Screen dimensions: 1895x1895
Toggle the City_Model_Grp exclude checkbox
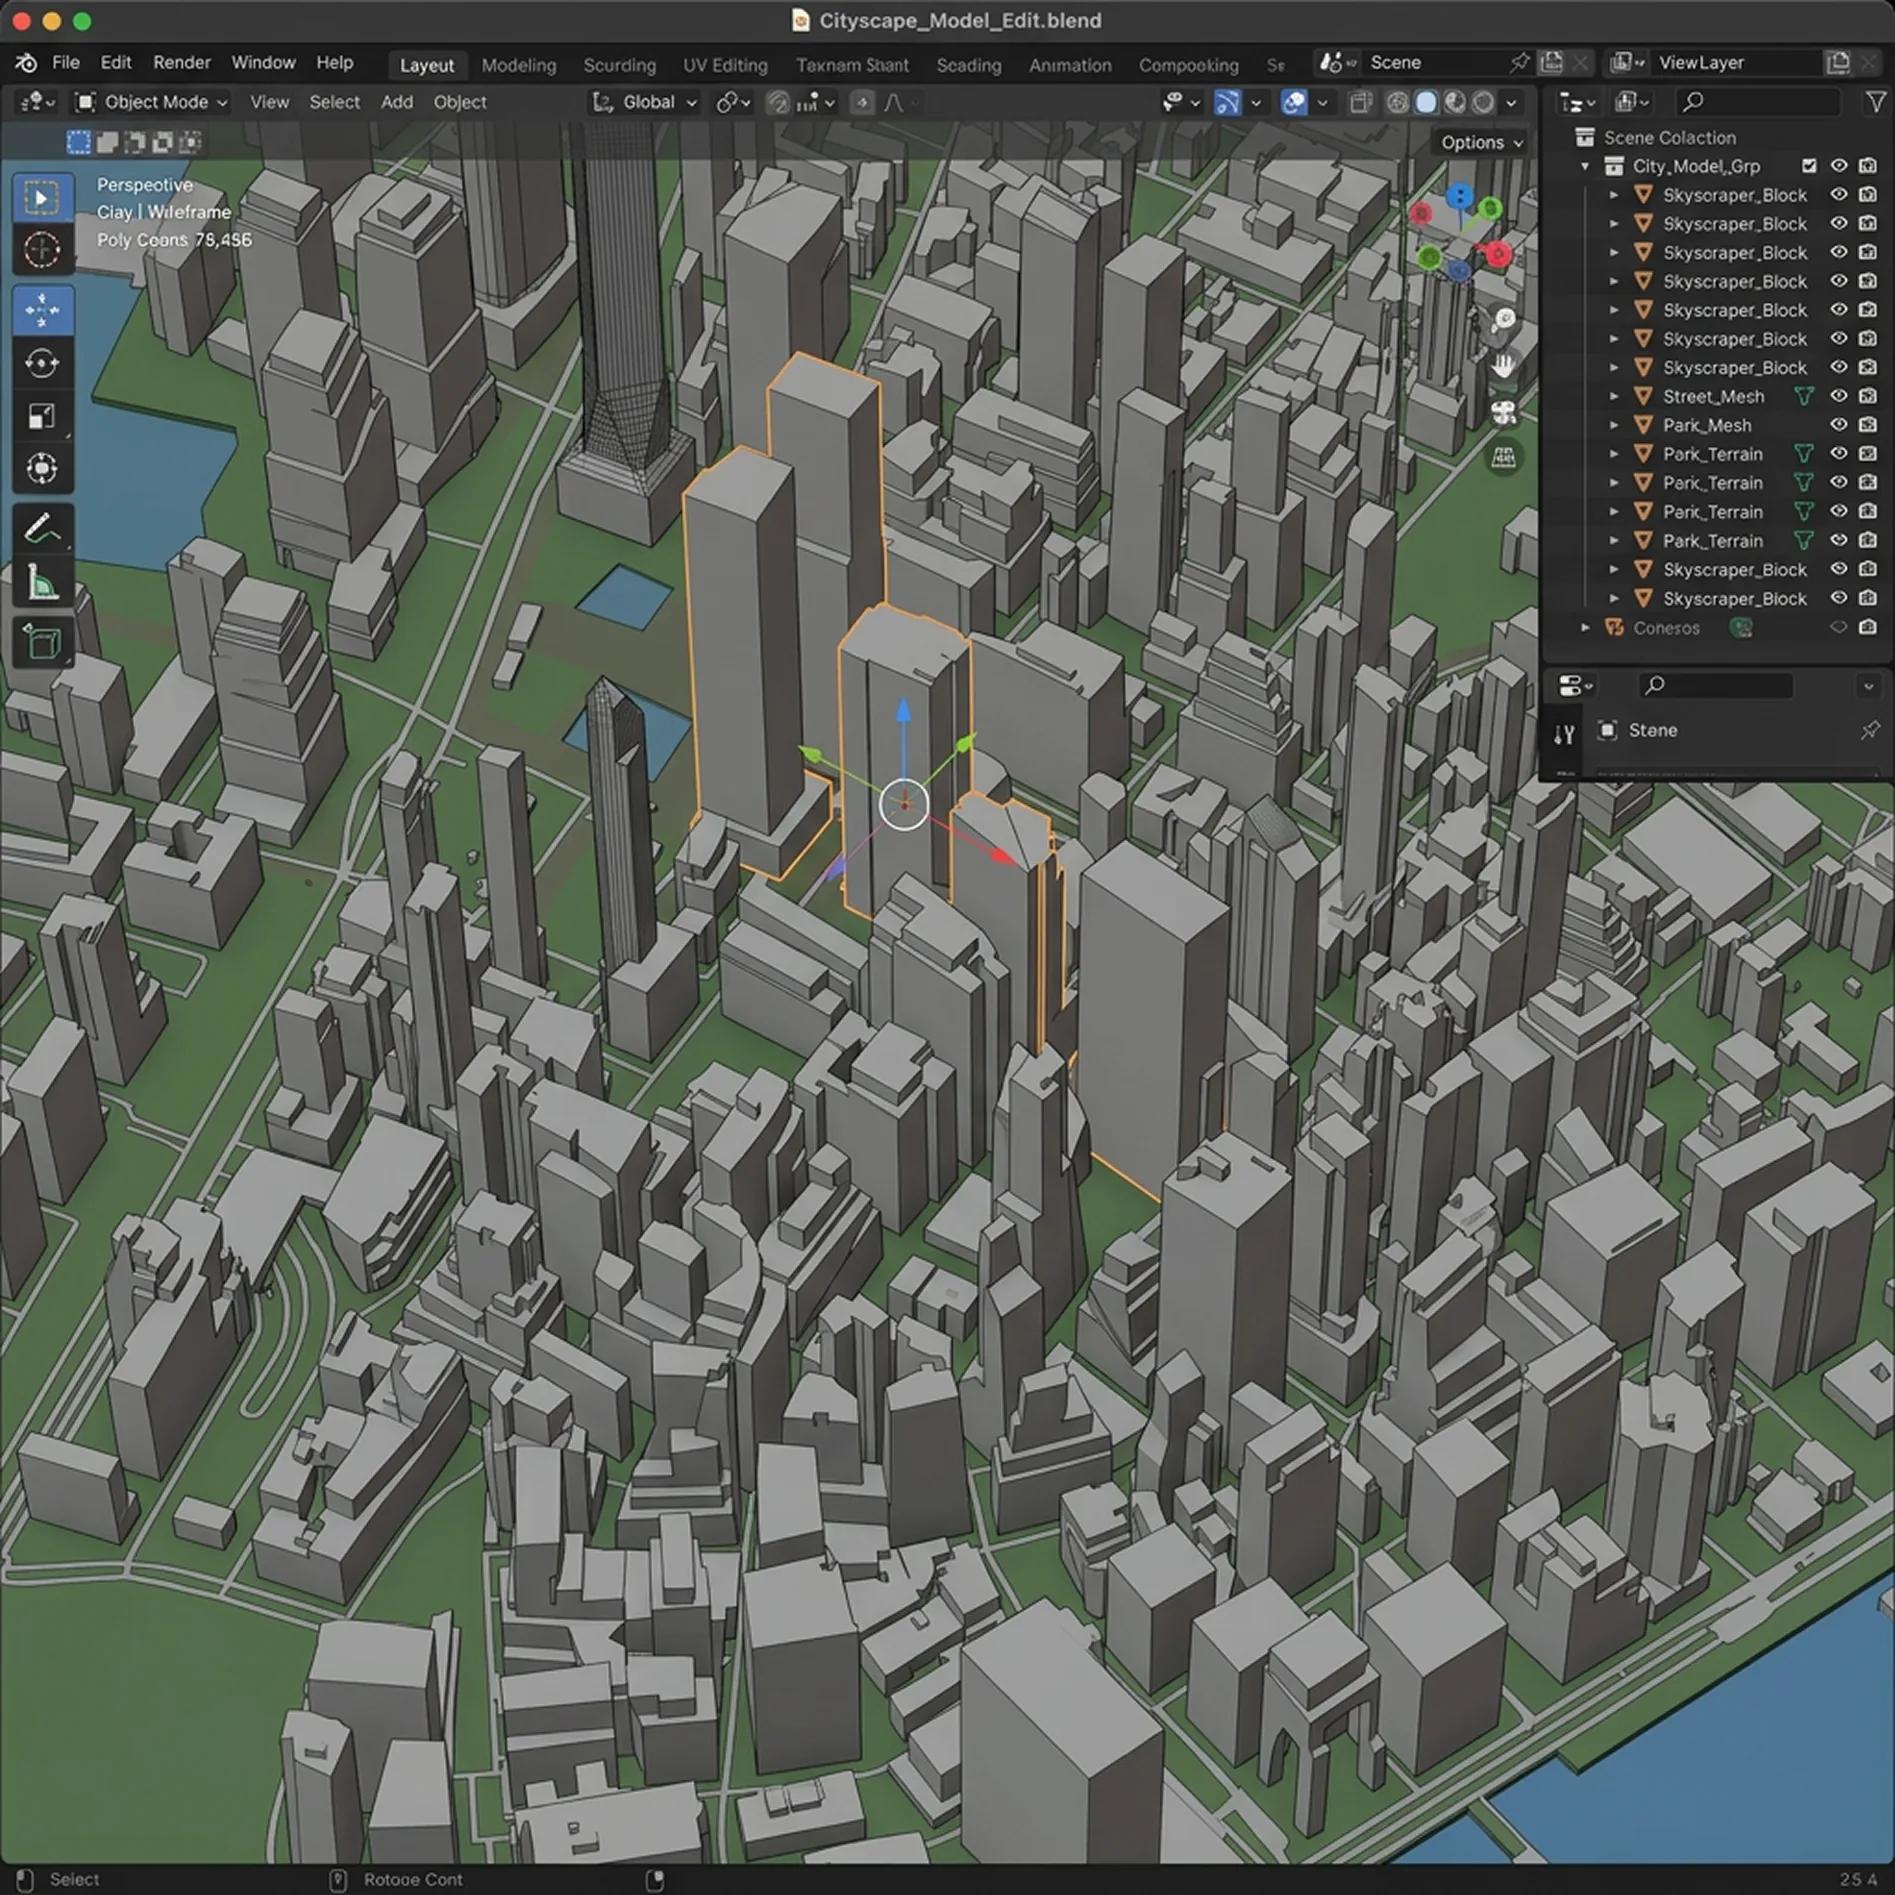pyautogui.click(x=1809, y=166)
